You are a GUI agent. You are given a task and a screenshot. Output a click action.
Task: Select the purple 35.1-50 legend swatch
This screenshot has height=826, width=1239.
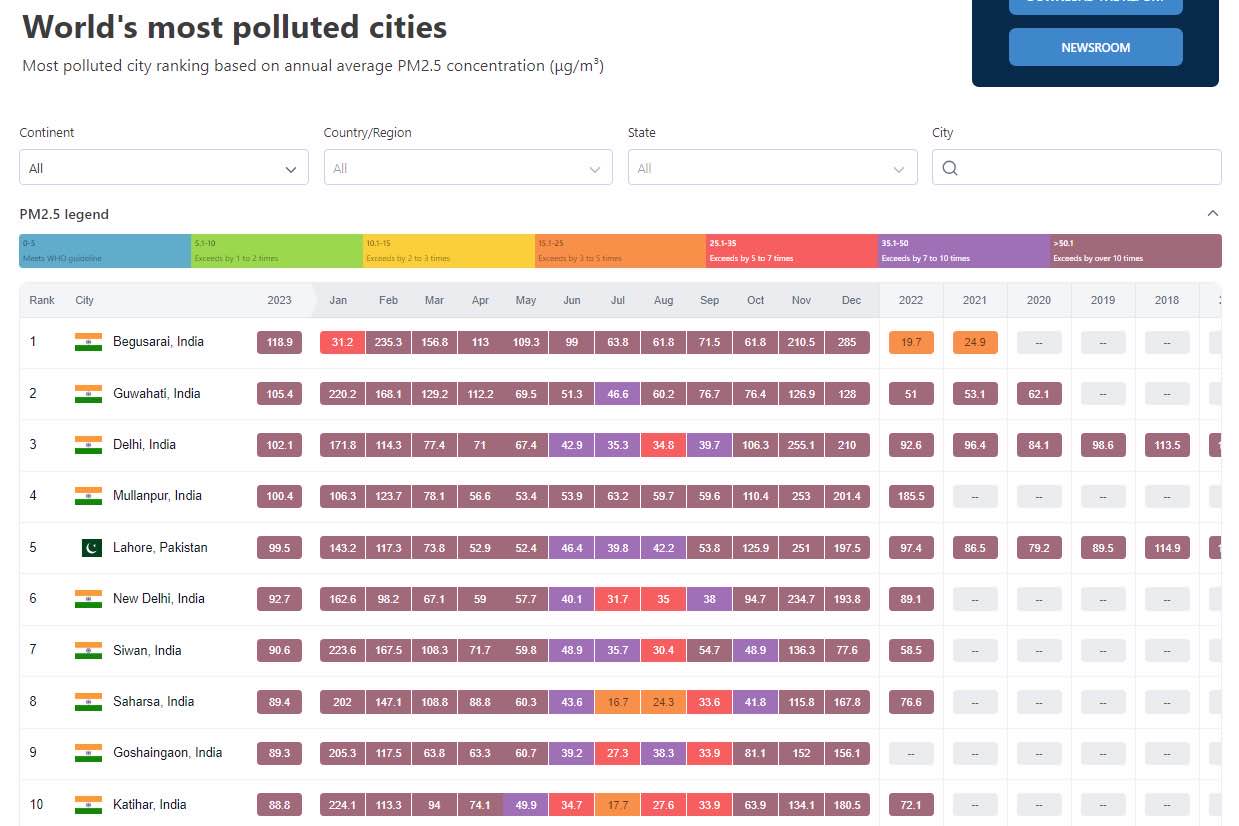tap(964, 251)
